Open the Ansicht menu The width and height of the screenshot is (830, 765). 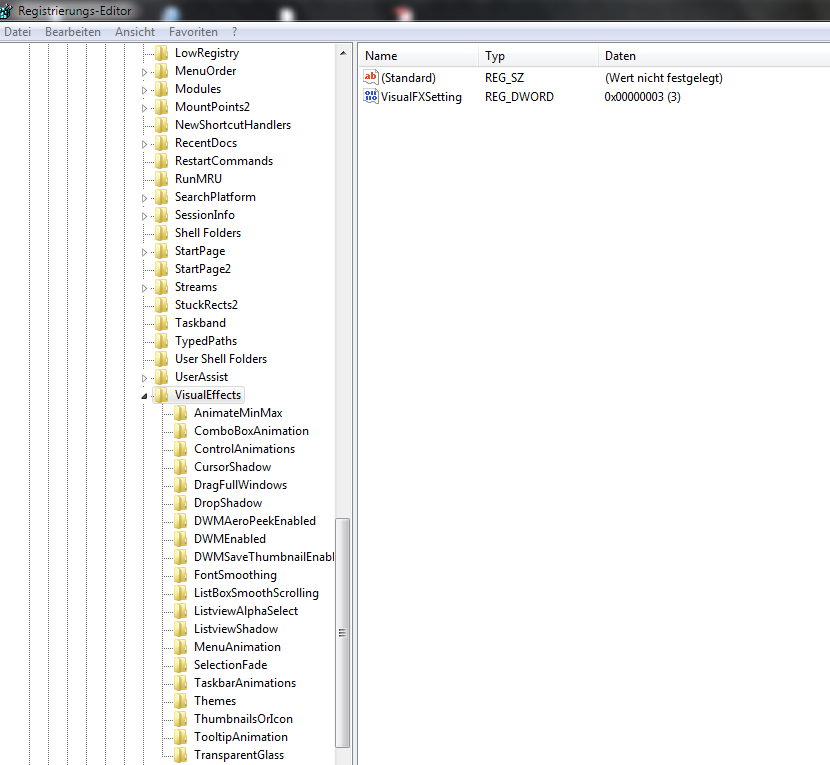pyautogui.click(x=135, y=32)
